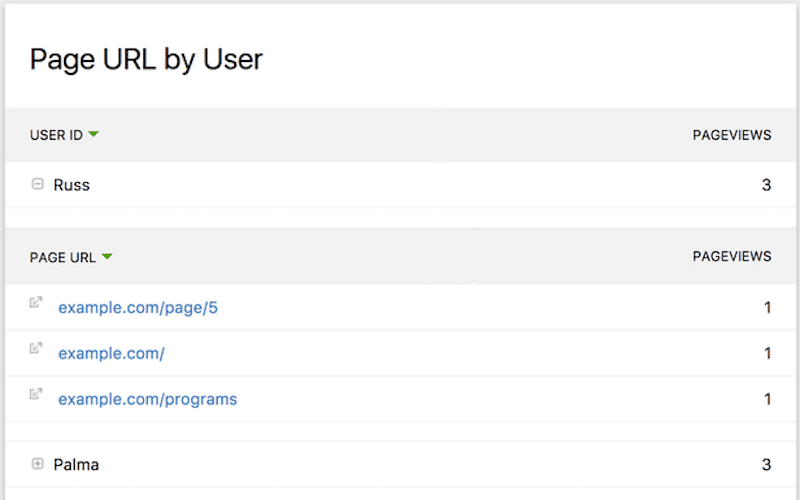The image size is (800, 500).
Task: Follow the example.com/programs link
Action: 148,399
